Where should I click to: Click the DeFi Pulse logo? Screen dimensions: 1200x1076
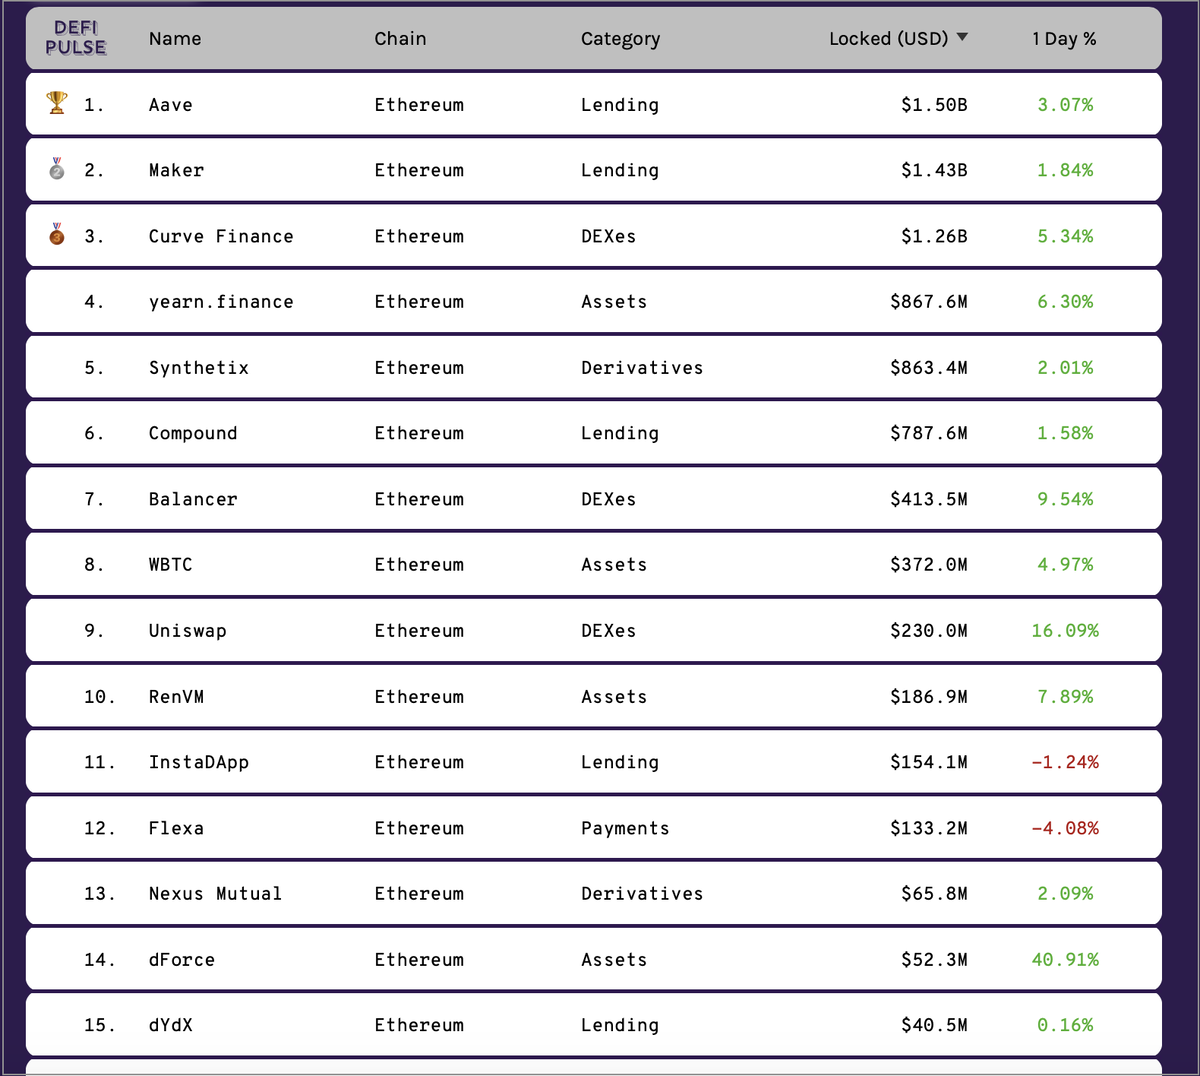coord(76,38)
